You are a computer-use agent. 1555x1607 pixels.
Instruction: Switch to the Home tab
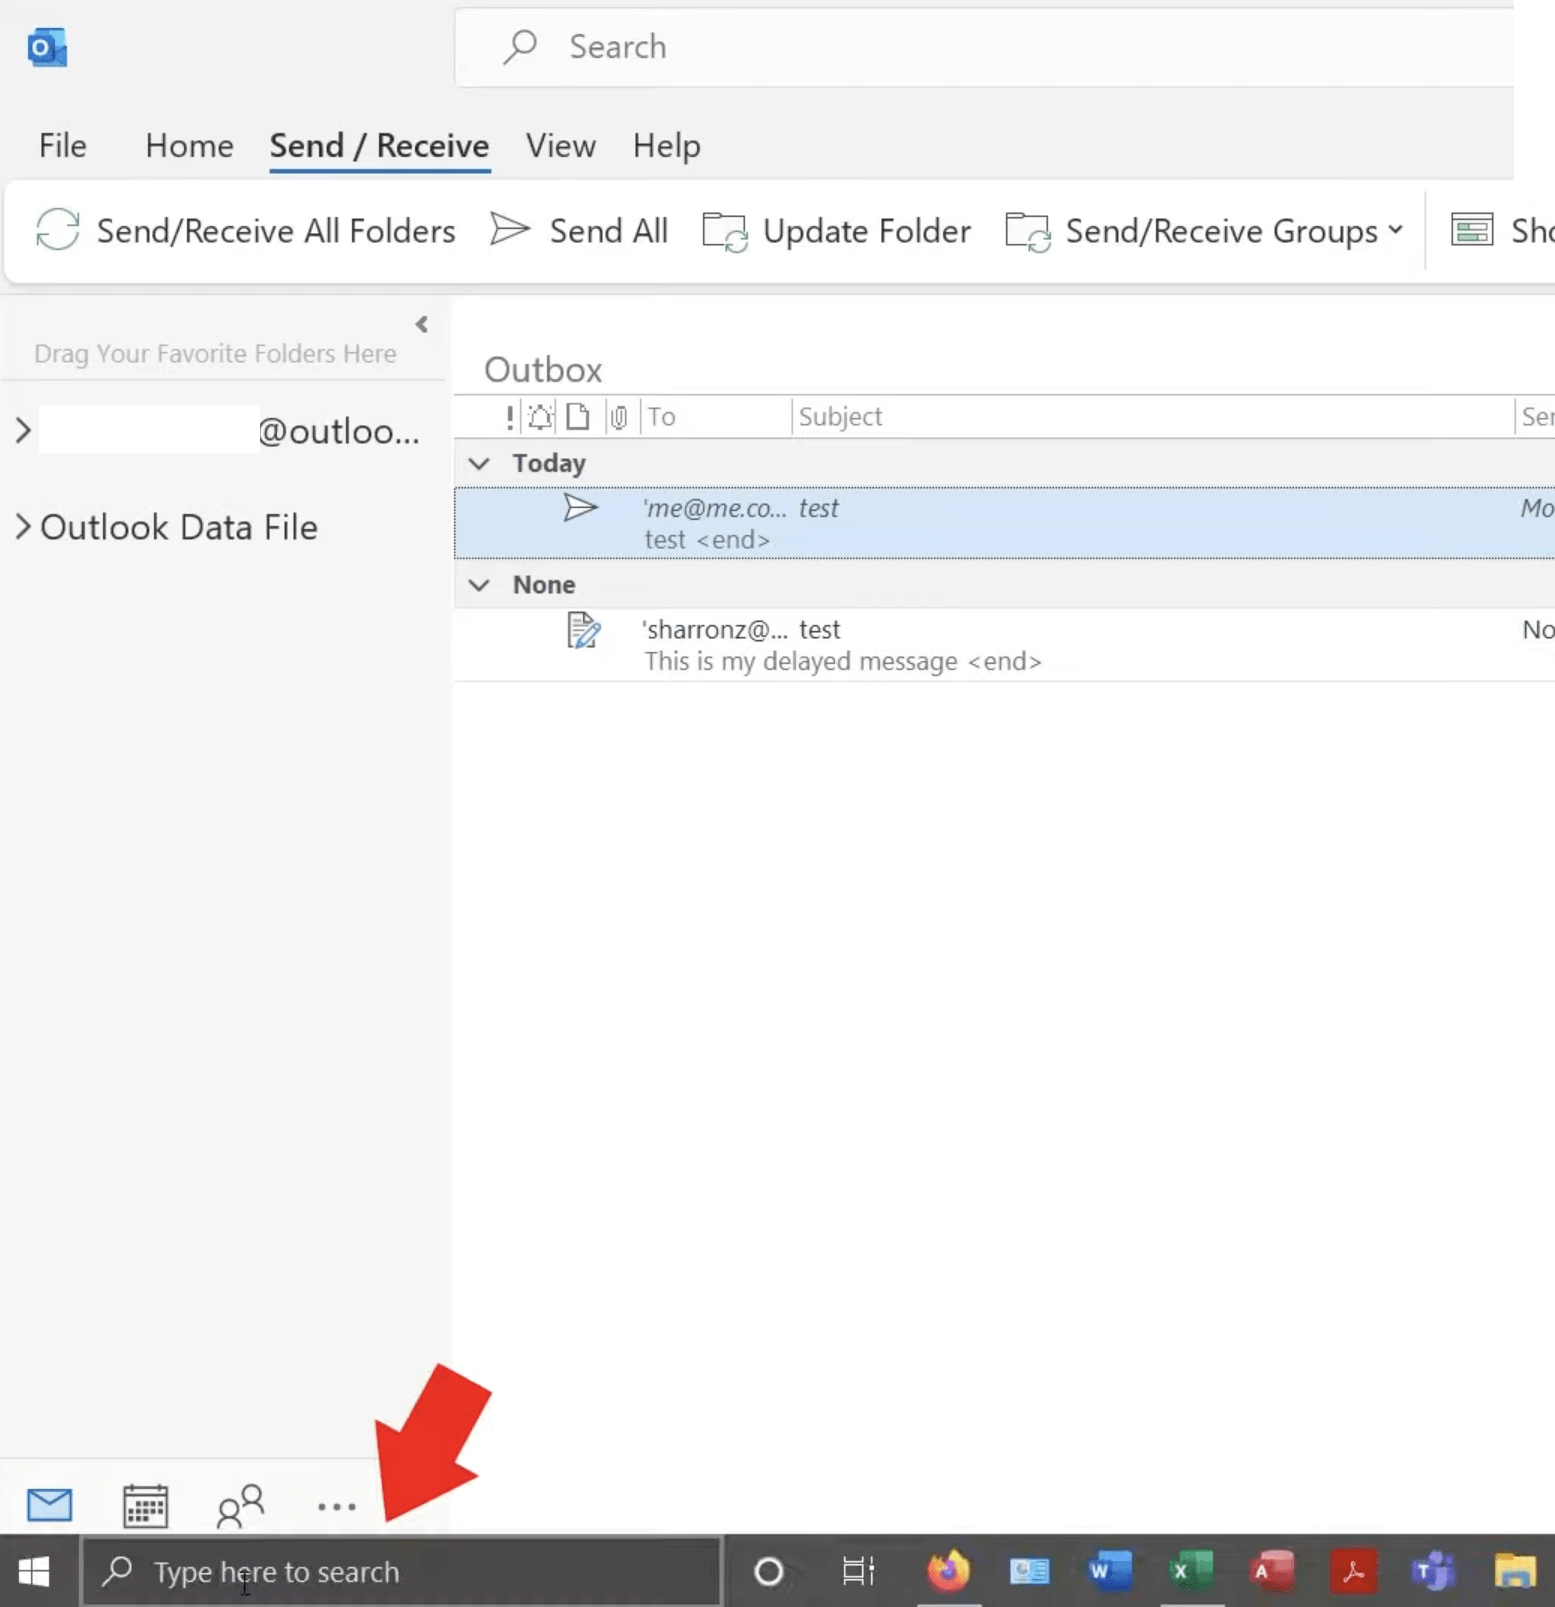(x=189, y=146)
